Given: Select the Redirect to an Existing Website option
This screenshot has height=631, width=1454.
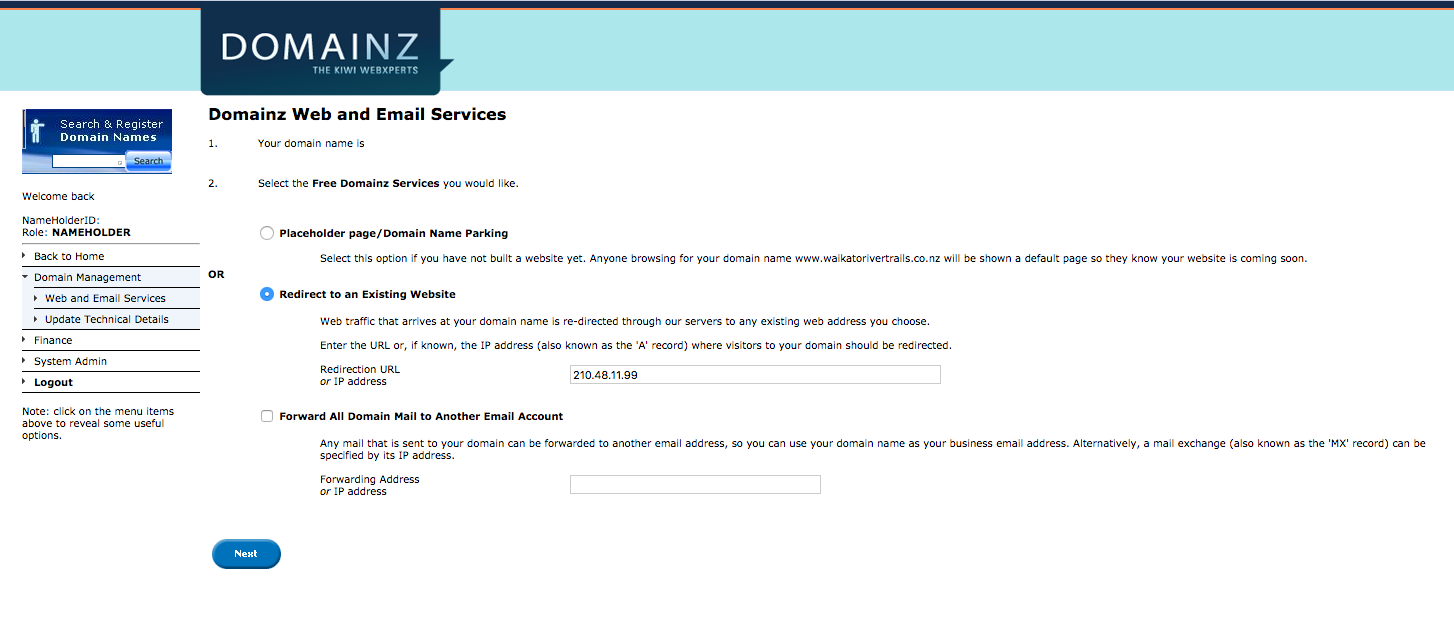Looking at the screenshot, I should 267,294.
